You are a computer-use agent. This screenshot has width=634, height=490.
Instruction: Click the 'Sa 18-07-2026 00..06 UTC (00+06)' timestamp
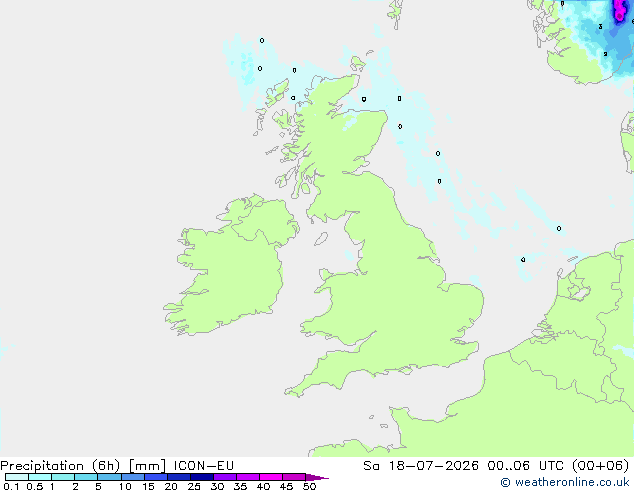pos(496,466)
